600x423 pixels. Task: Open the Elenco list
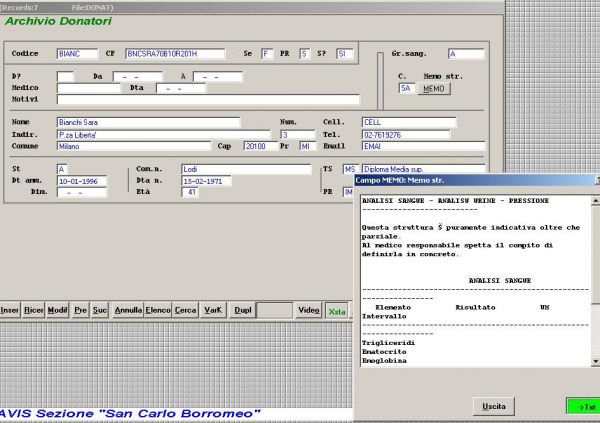coord(158,310)
